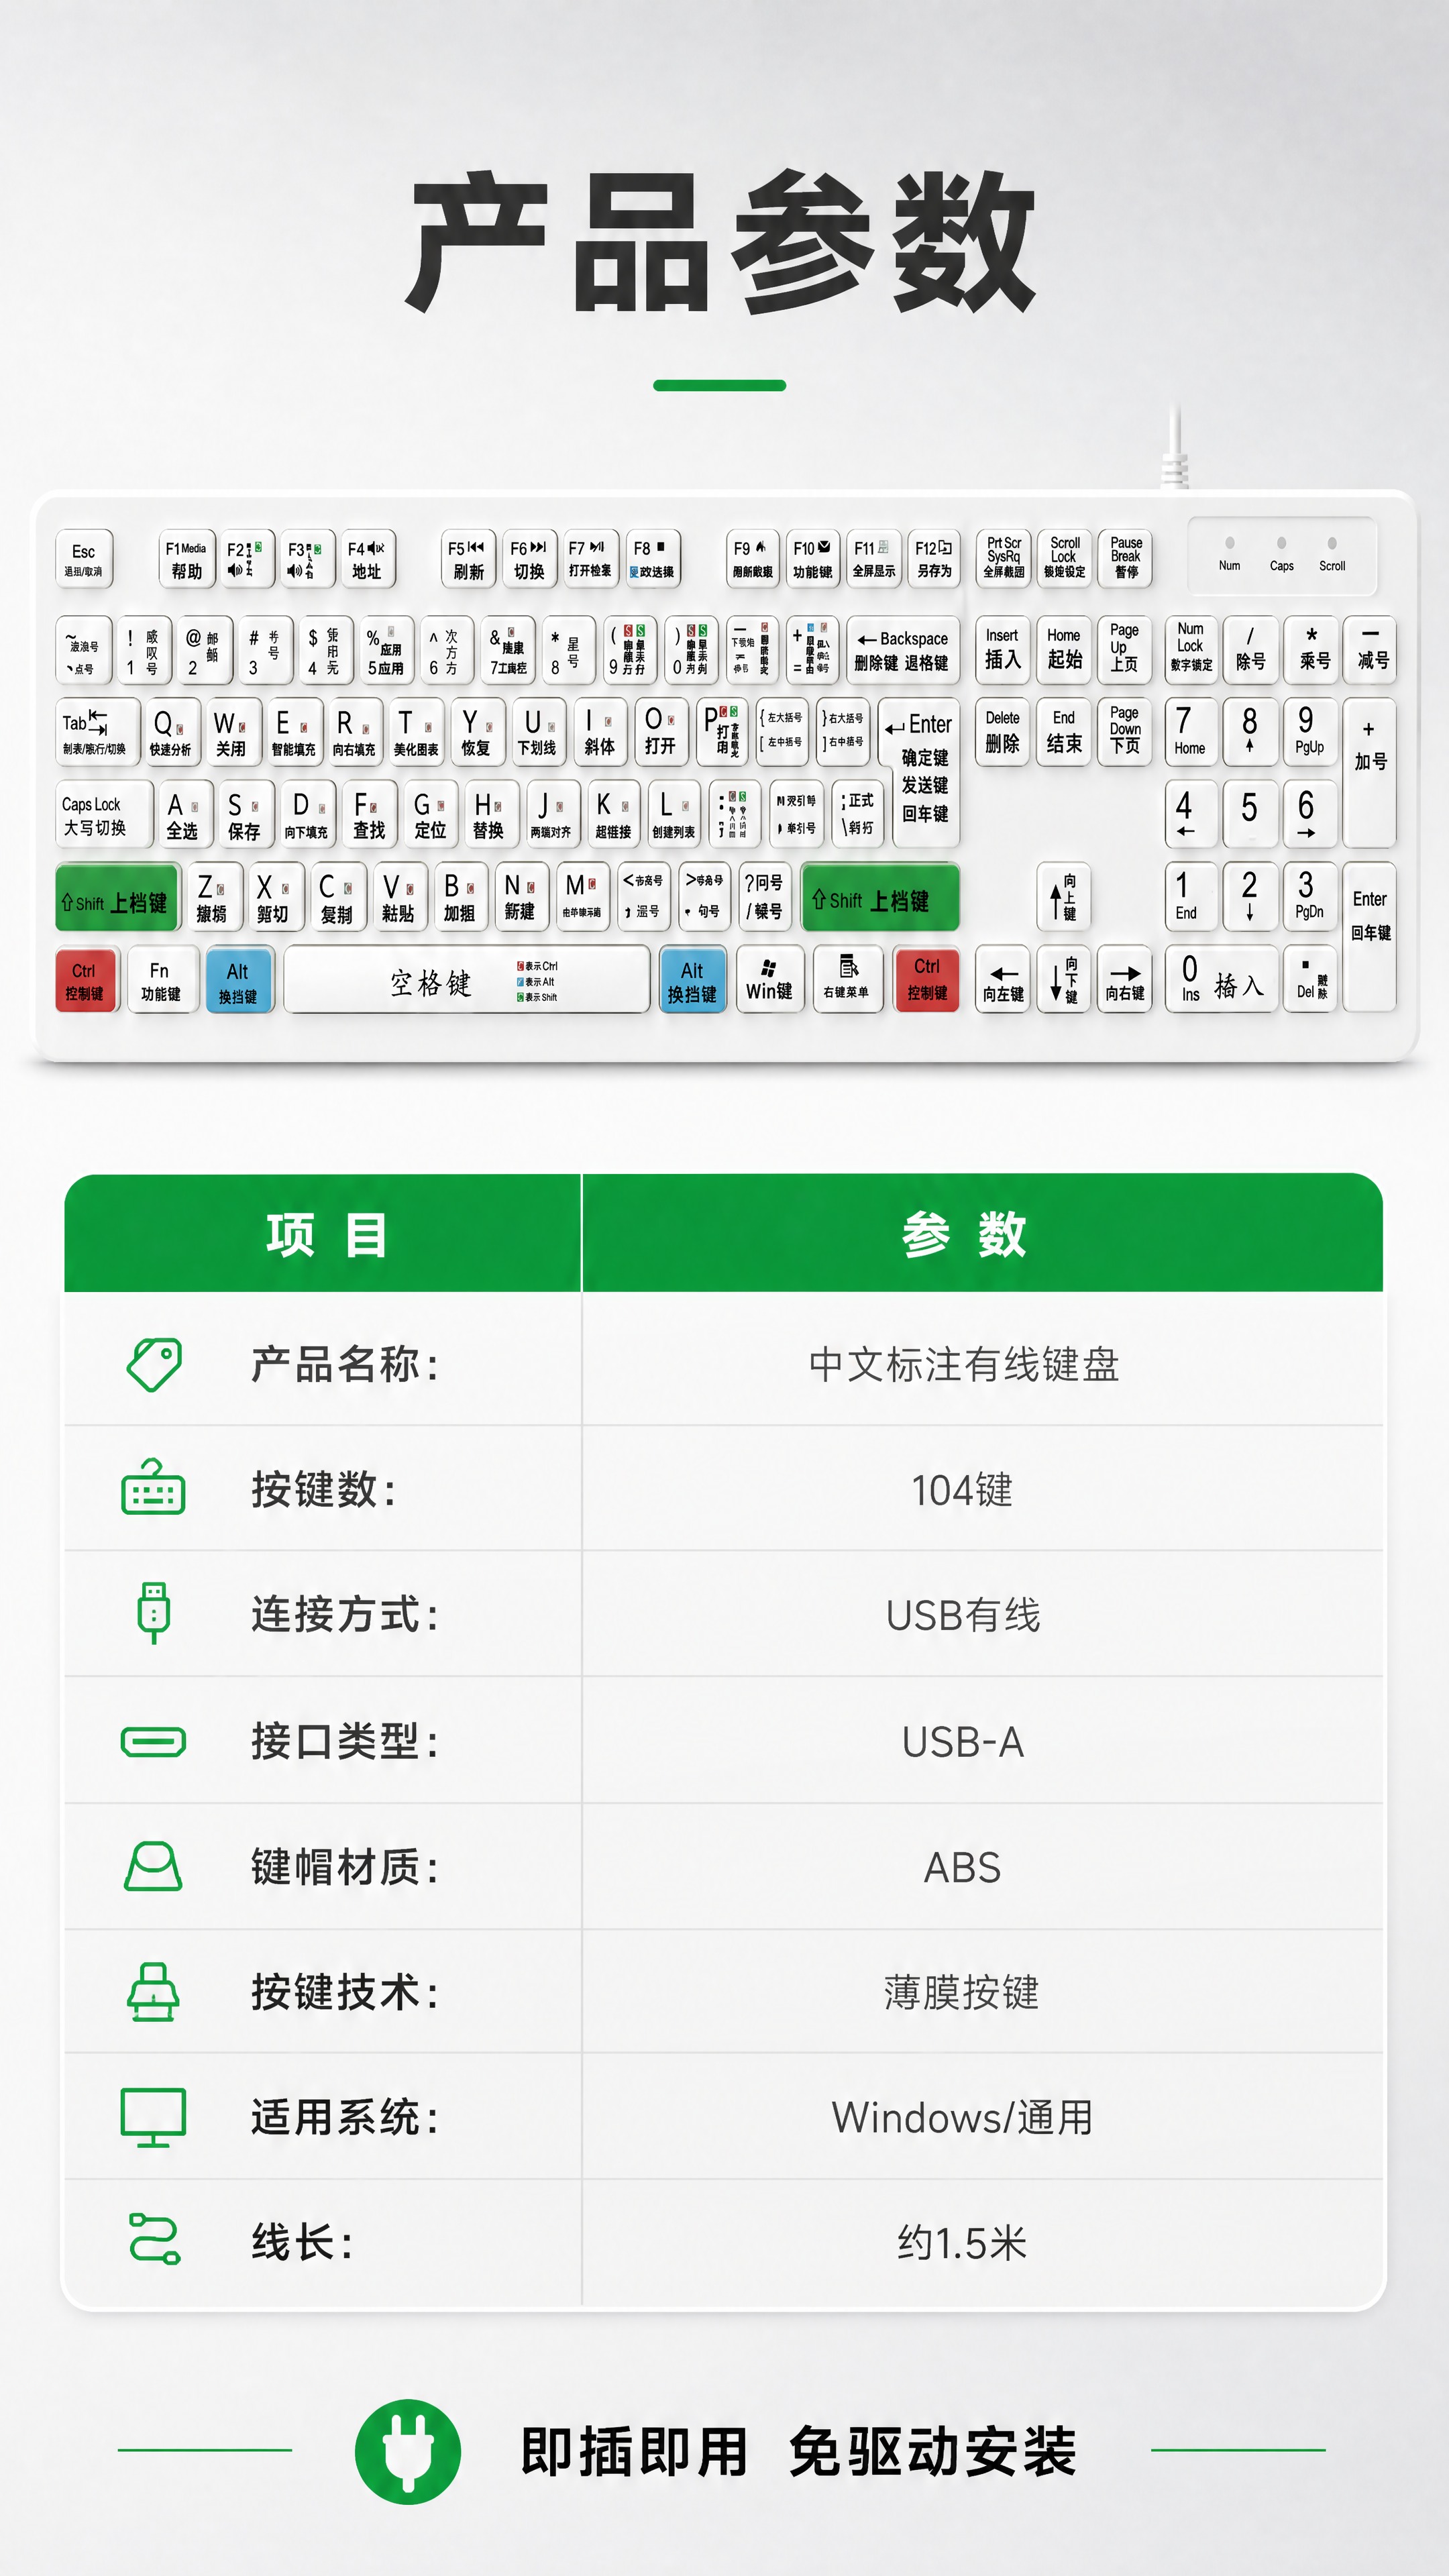The height and width of the screenshot is (2576, 1449).
Task: Click the 空格键 spacebar
Action: tap(467, 979)
